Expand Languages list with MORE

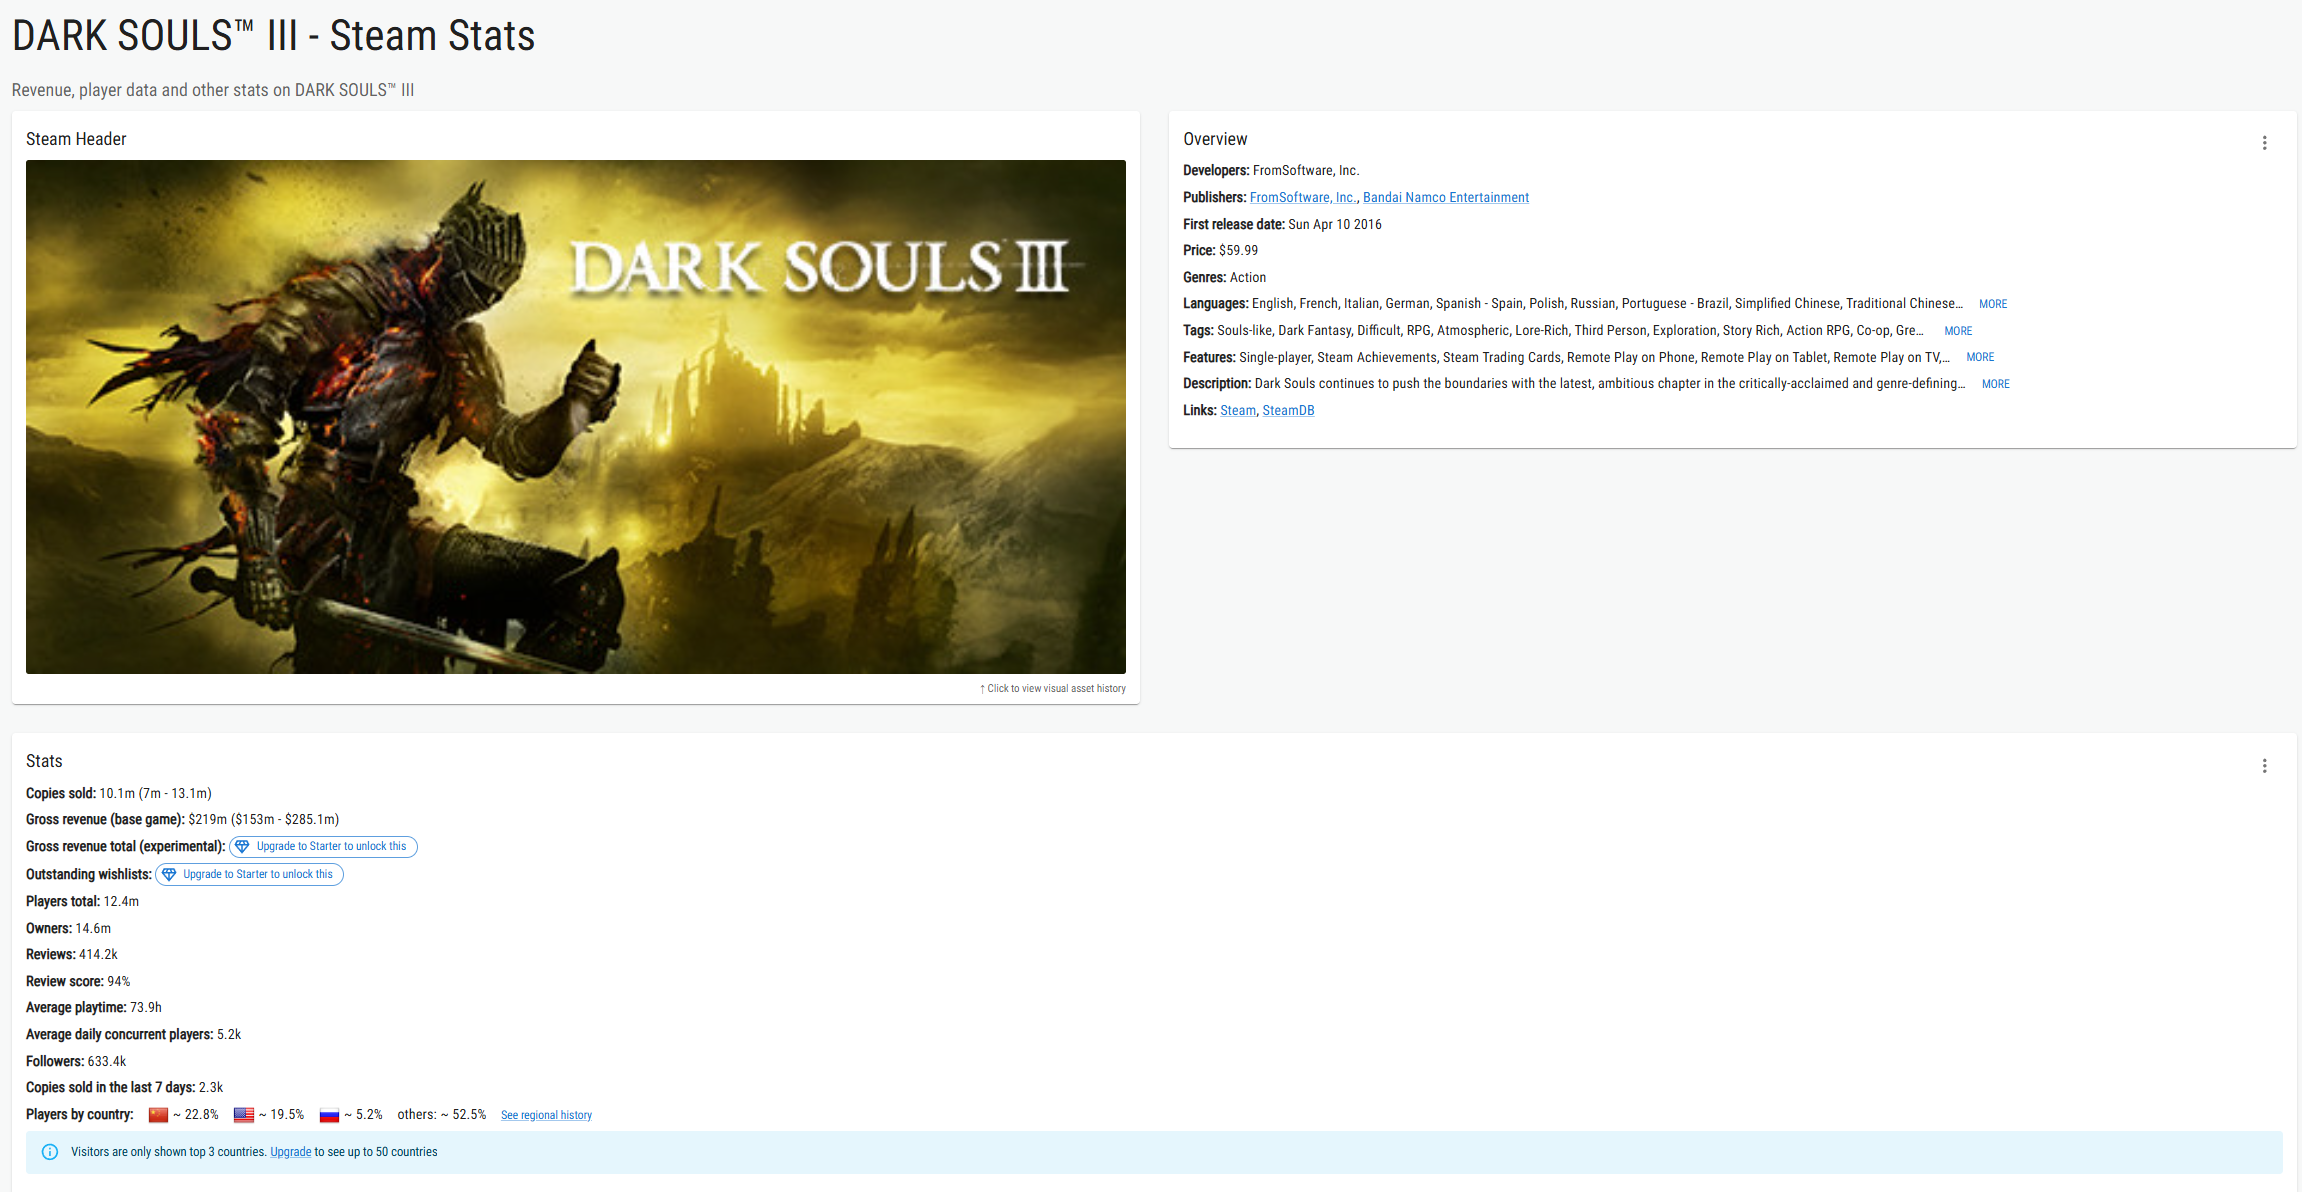[x=1993, y=304]
